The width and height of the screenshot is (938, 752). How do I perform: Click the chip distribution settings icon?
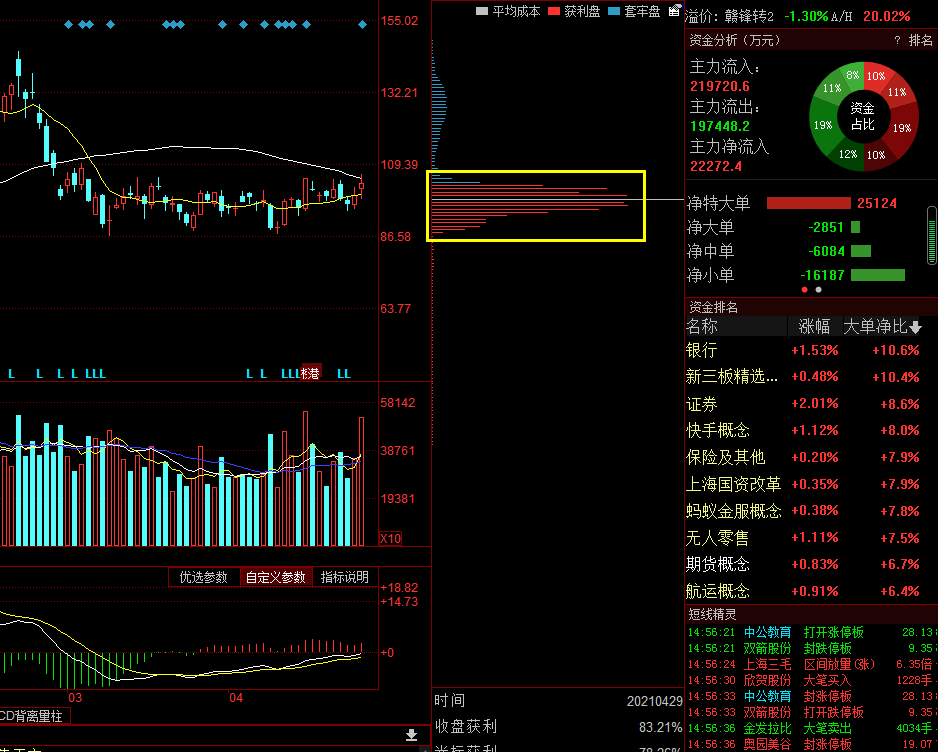tap(674, 11)
